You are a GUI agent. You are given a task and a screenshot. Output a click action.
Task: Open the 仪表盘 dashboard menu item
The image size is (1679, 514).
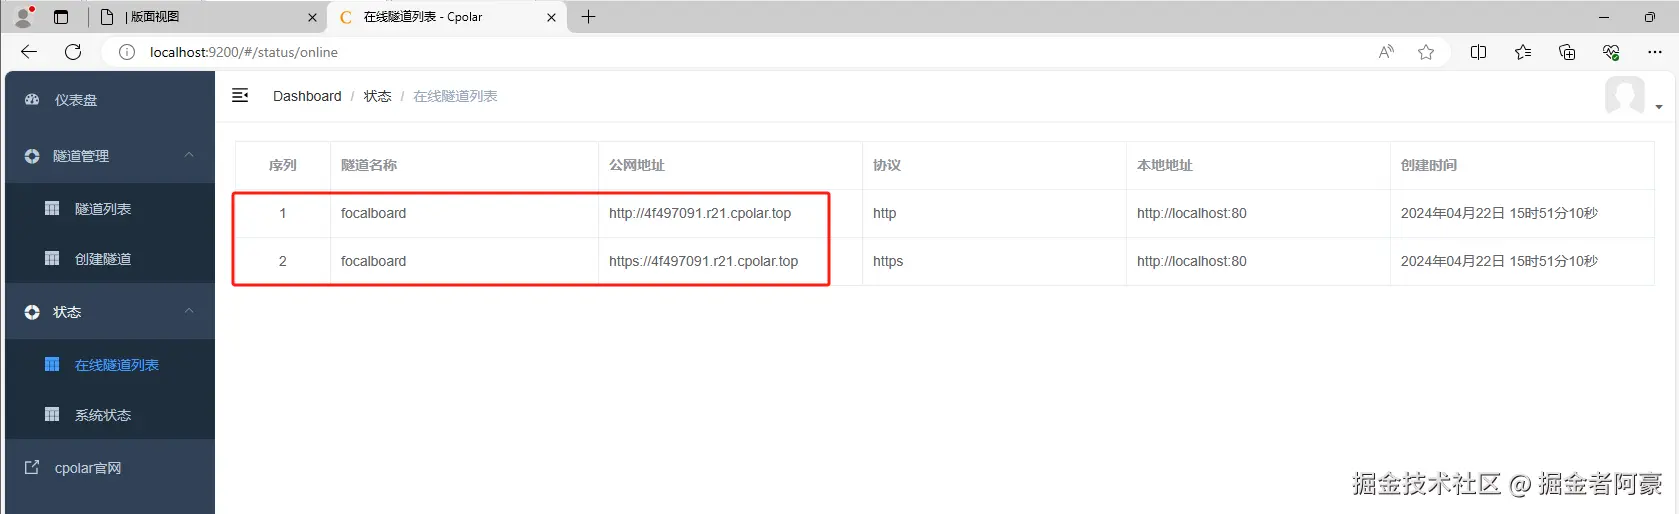pyautogui.click(x=110, y=100)
